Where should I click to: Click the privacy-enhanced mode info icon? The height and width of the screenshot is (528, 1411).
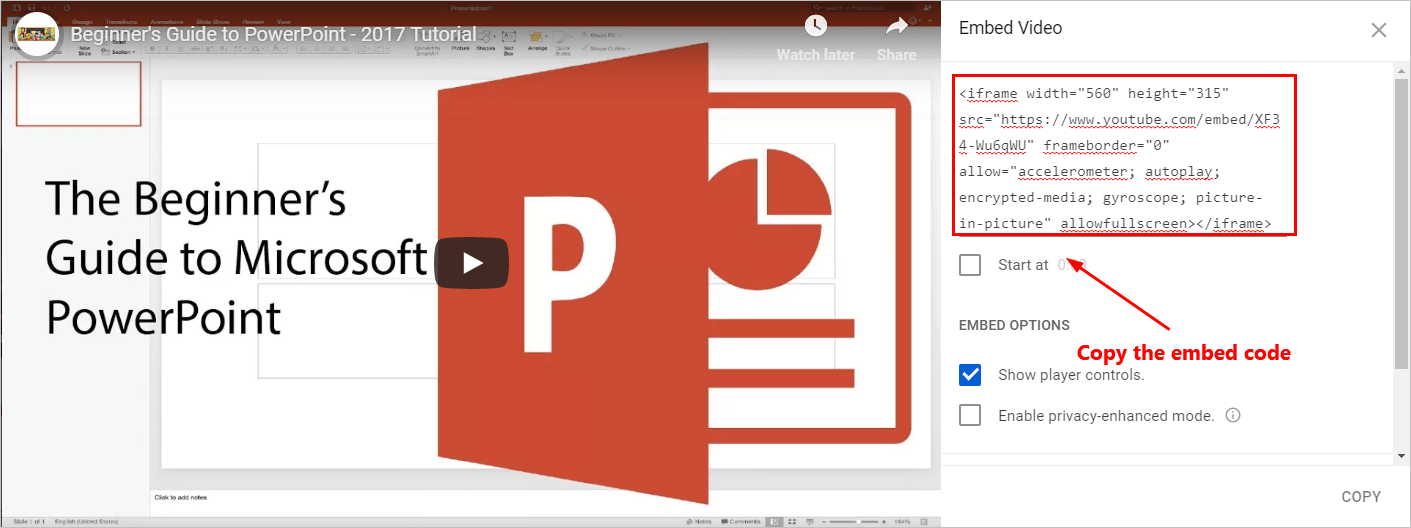1233,415
